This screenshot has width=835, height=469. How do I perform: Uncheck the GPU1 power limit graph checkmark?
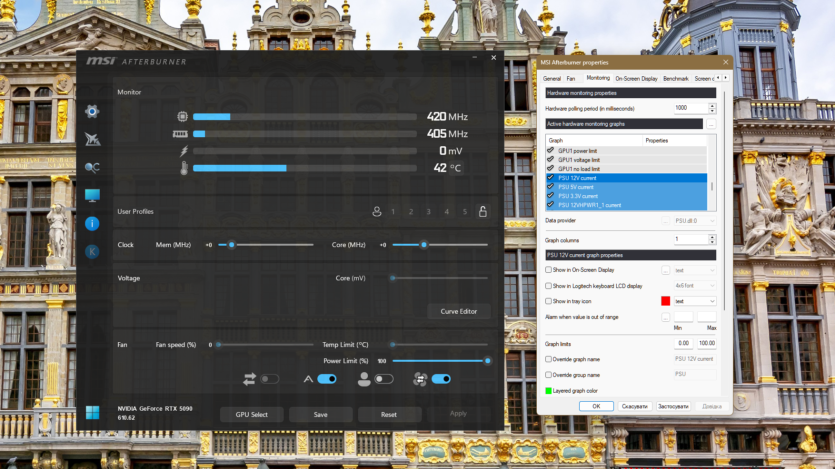(x=551, y=151)
